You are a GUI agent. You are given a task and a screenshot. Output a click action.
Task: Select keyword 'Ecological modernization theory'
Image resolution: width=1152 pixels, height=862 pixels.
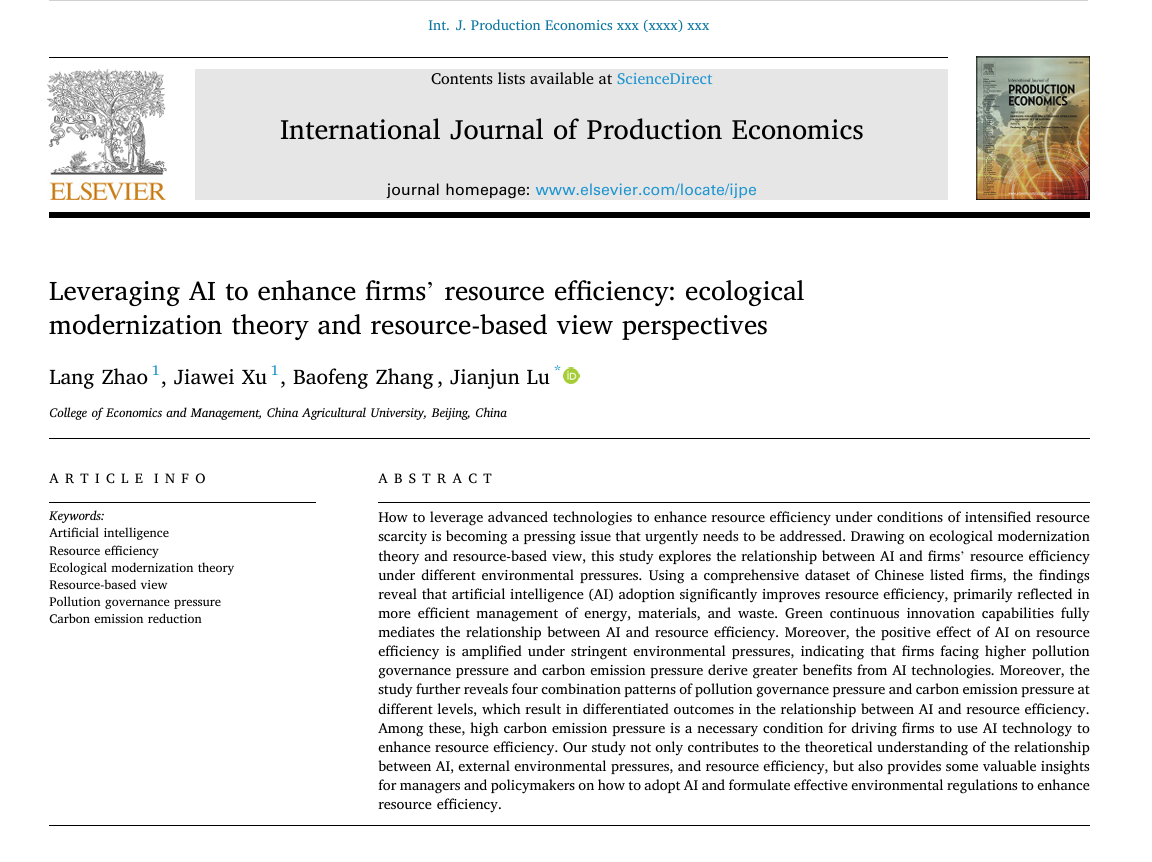coord(141,567)
